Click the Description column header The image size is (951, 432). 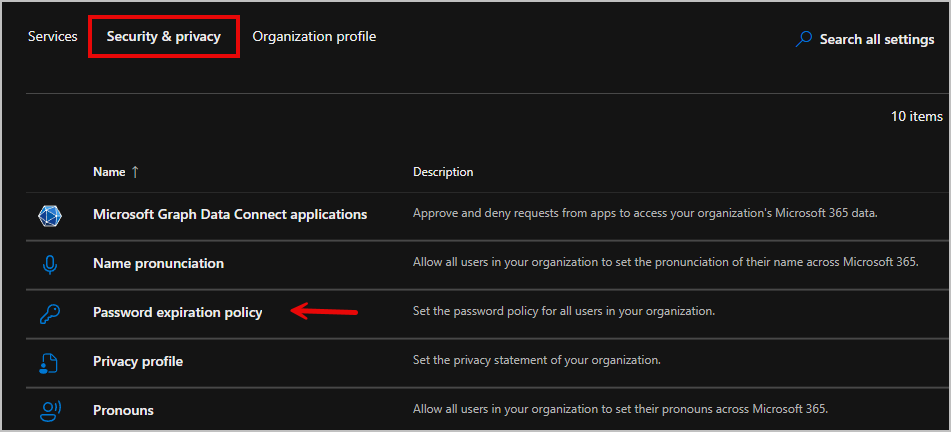click(x=443, y=172)
